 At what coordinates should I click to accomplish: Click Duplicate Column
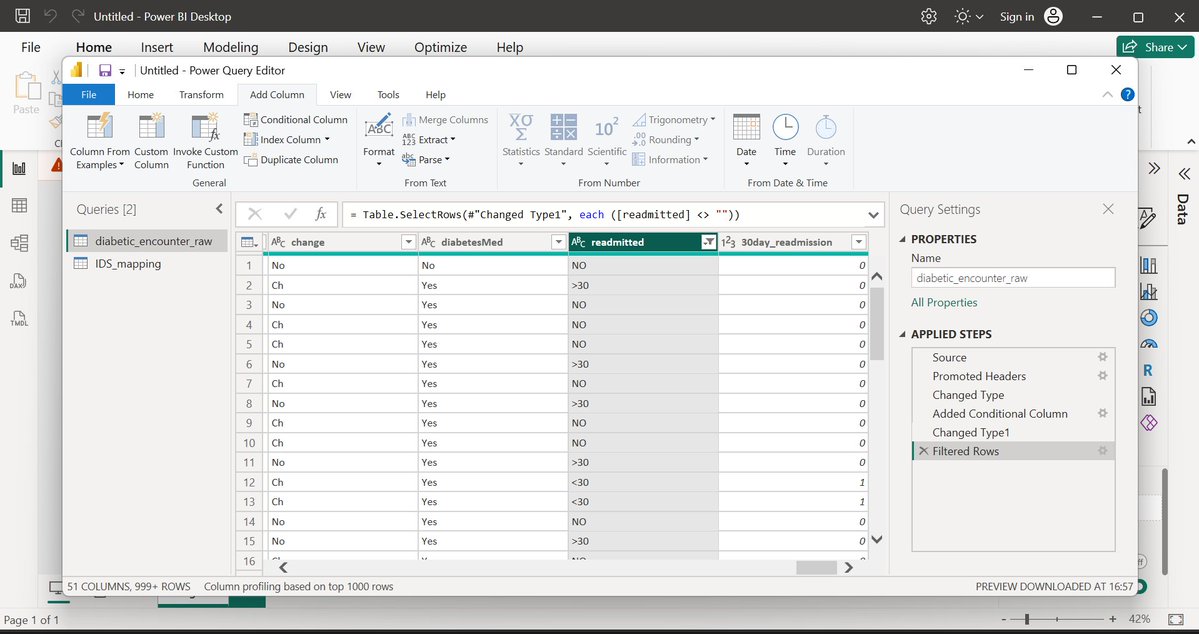pyautogui.click(x=291, y=159)
